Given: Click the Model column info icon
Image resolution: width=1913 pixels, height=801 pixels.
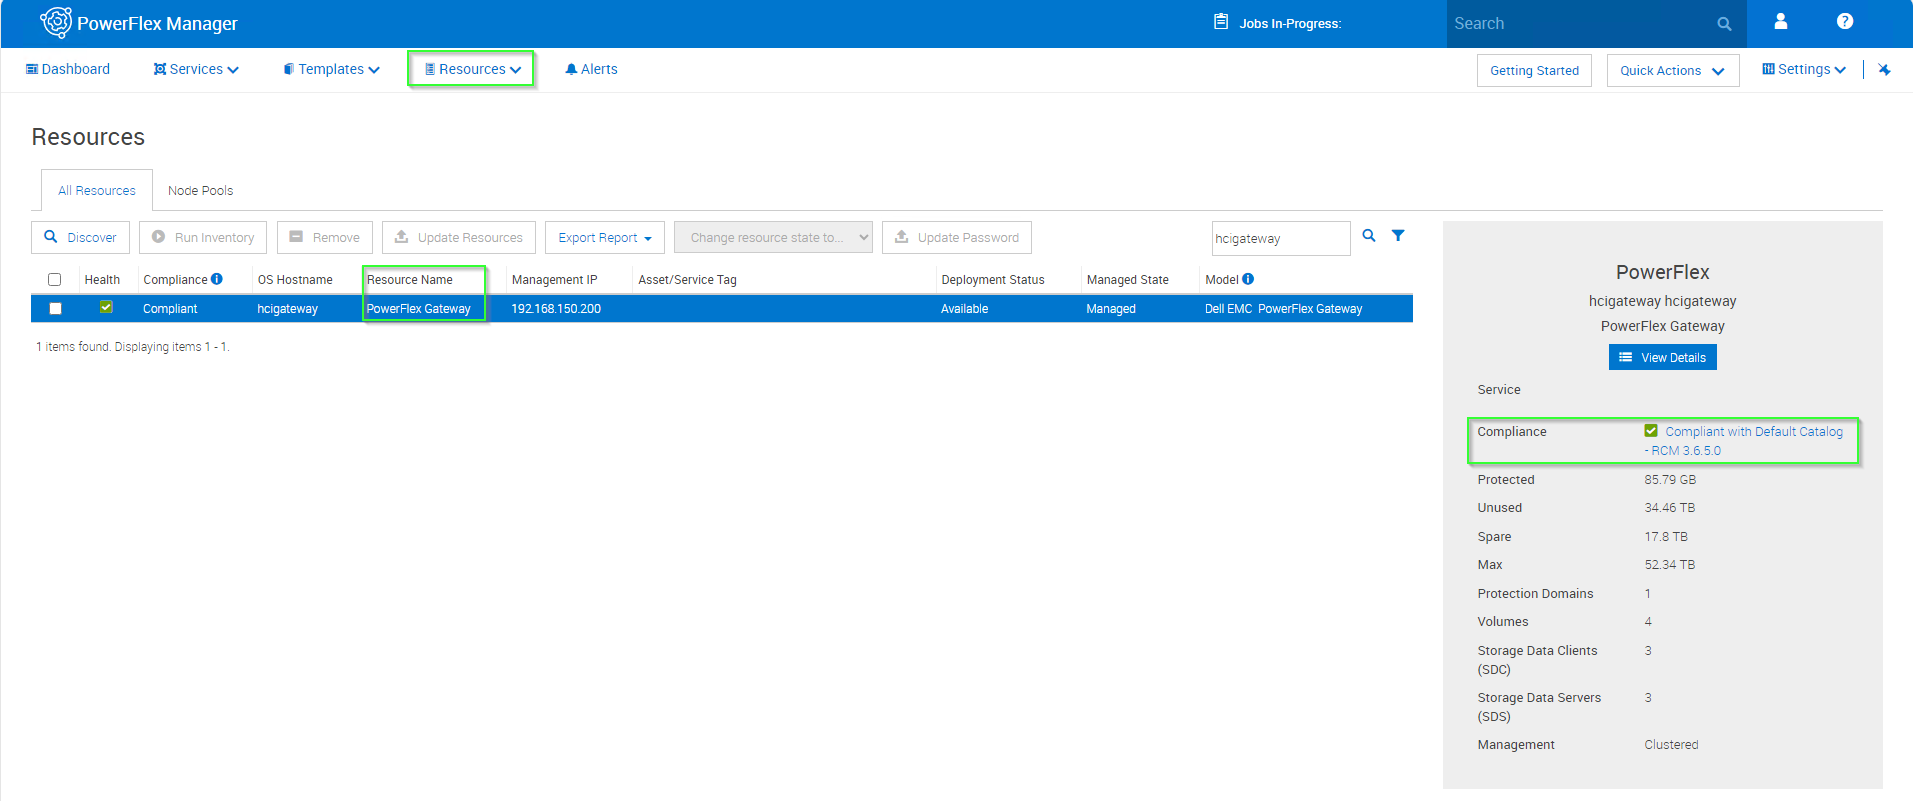Looking at the screenshot, I should (x=1248, y=279).
